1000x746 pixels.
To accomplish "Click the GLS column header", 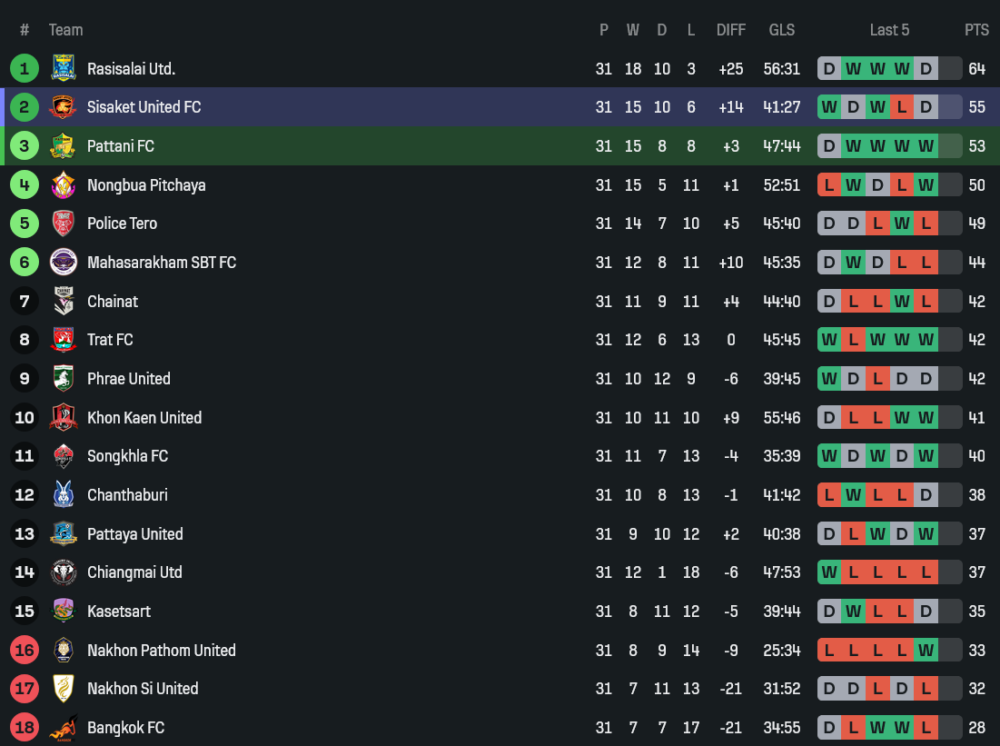I will pyautogui.click(x=782, y=30).
